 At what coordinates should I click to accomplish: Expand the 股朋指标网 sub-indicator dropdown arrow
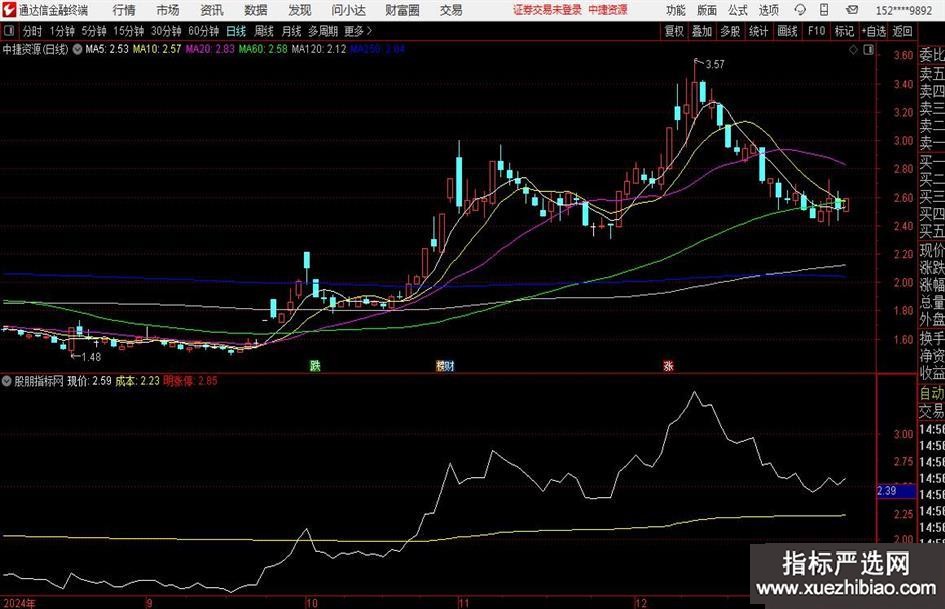(7, 381)
